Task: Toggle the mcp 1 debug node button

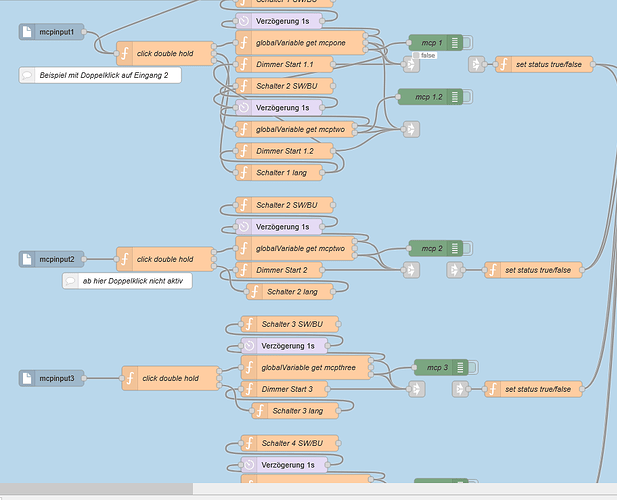Action: 467,43
